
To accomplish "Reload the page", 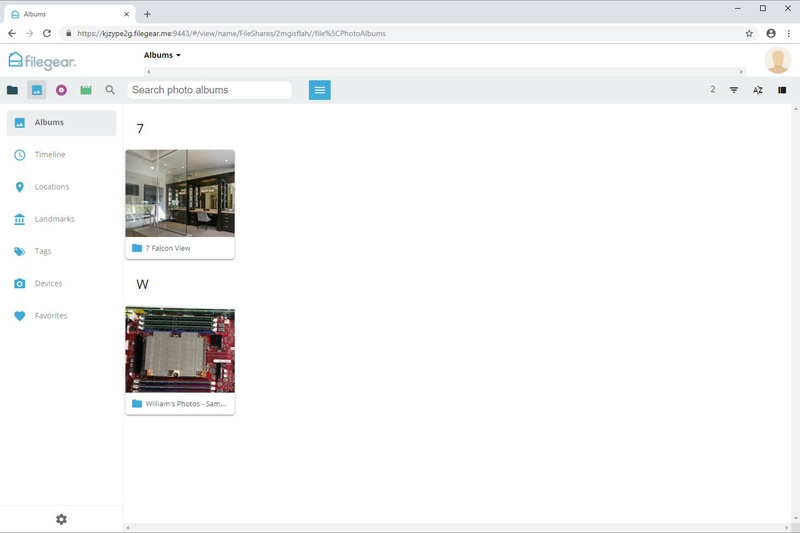I will click(47, 33).
